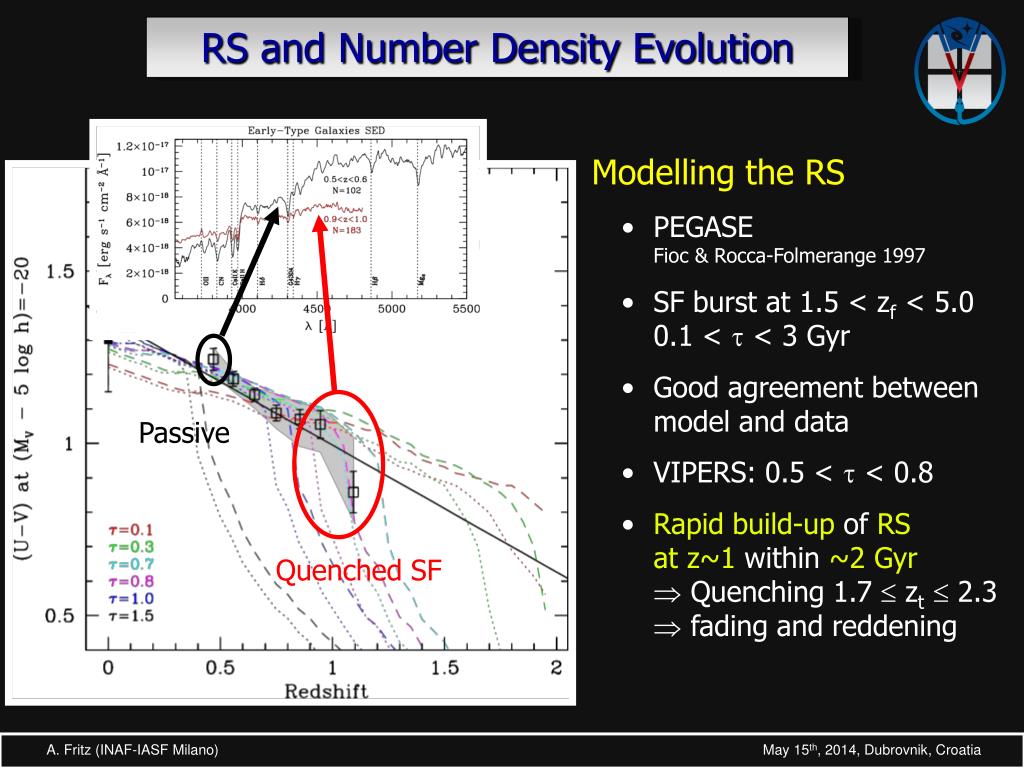This screenshot has width=1024, height=768.
Task: Select the 'PEGASE' bullet text
Action: [703, 227]
